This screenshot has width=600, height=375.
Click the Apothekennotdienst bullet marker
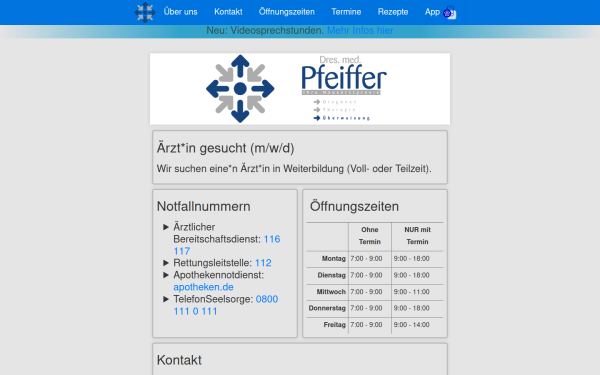tap(166, 275)
